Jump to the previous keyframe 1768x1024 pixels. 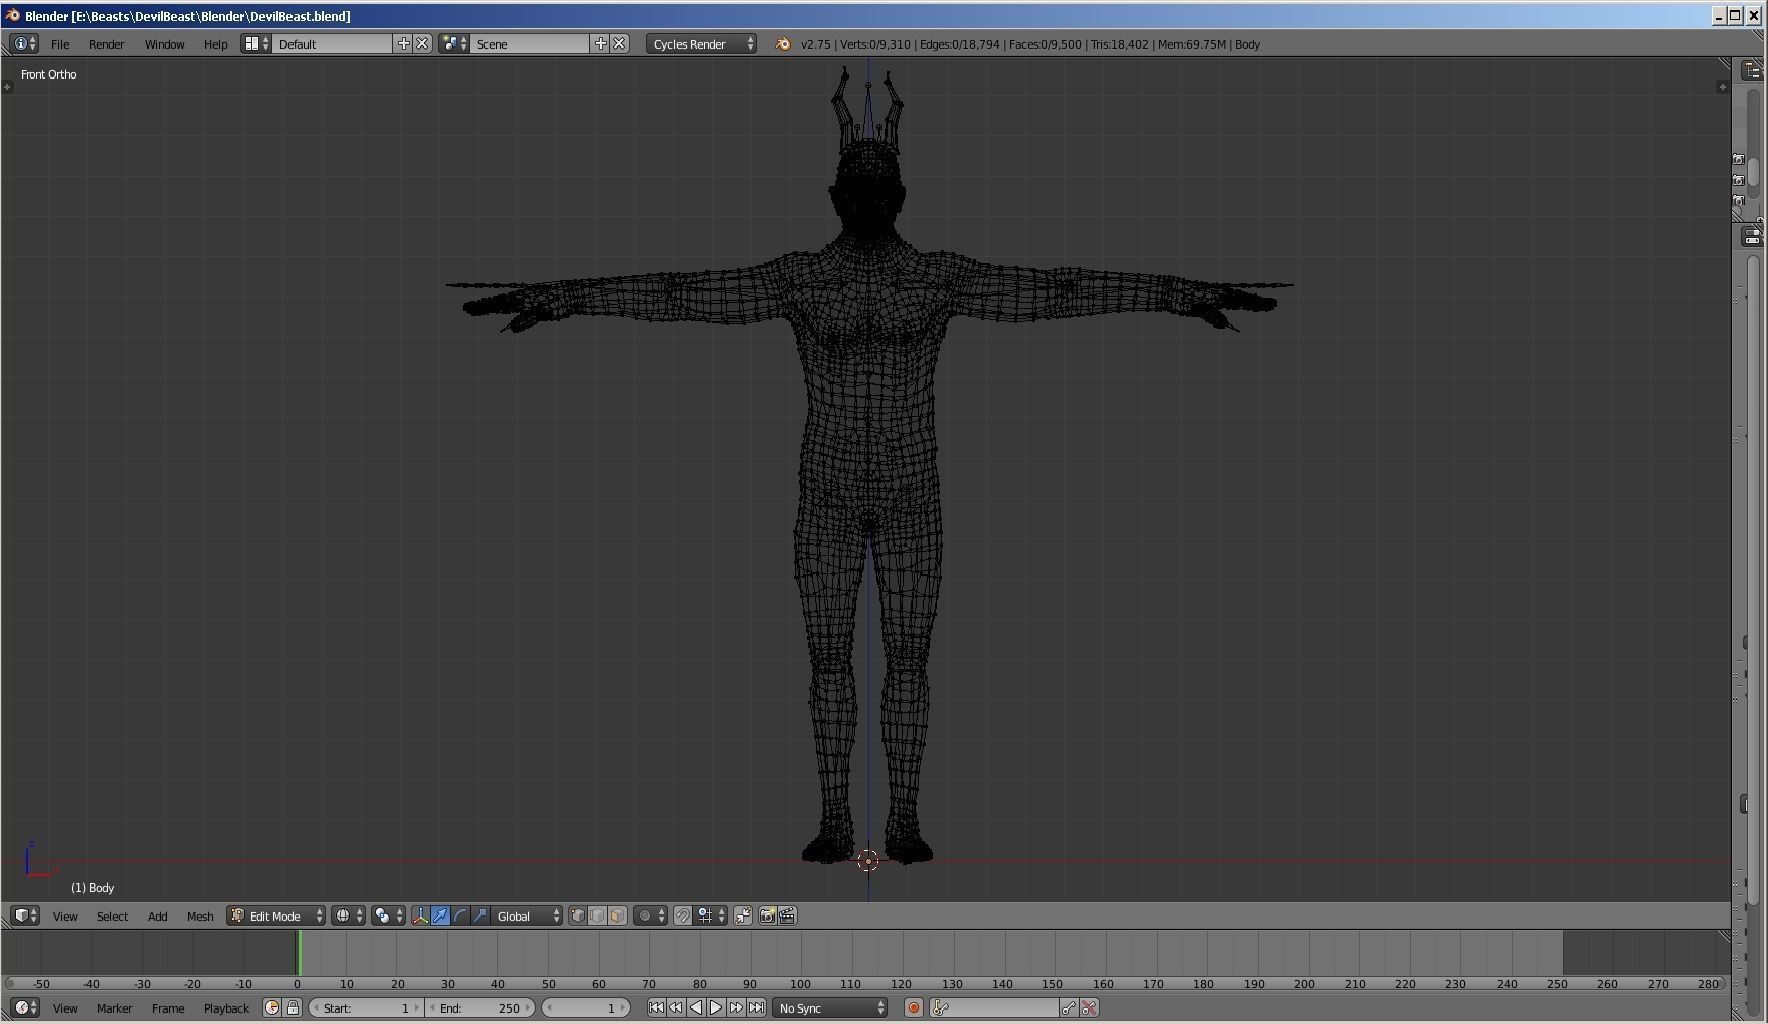tap(676, 1008)
